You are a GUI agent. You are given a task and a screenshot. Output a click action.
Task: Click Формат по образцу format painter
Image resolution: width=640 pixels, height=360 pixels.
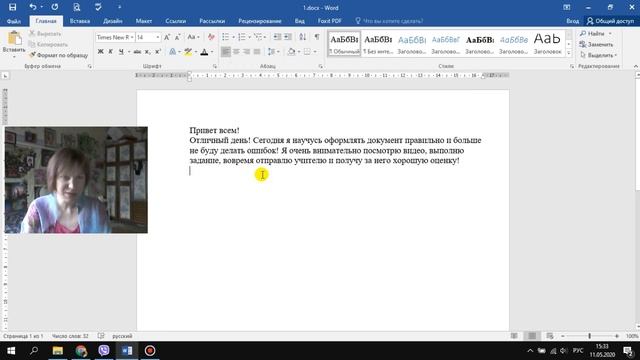(58, 55)
